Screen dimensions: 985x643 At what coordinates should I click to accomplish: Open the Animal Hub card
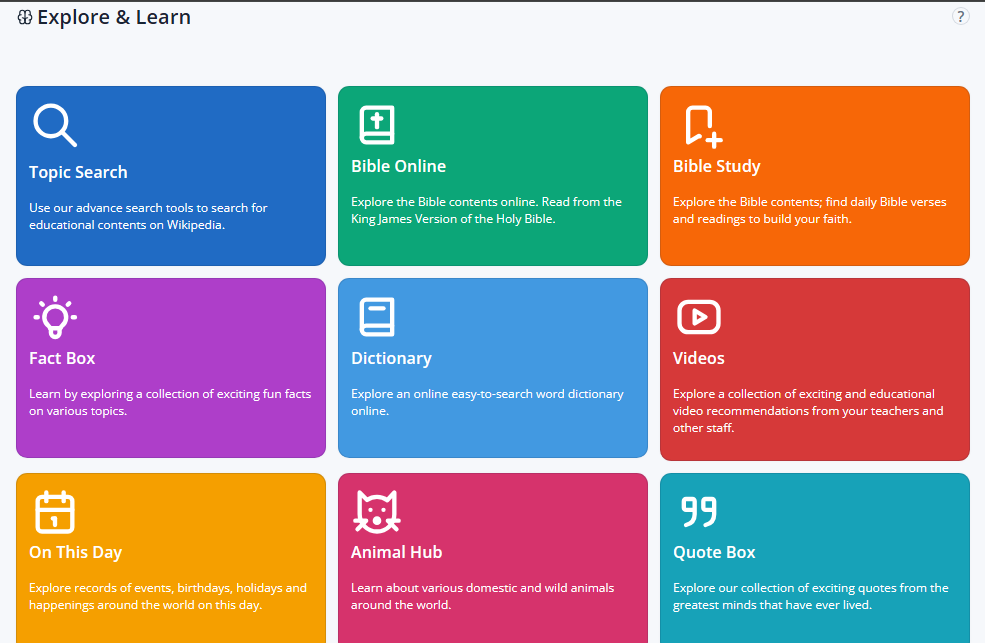(x=492, y=560)
